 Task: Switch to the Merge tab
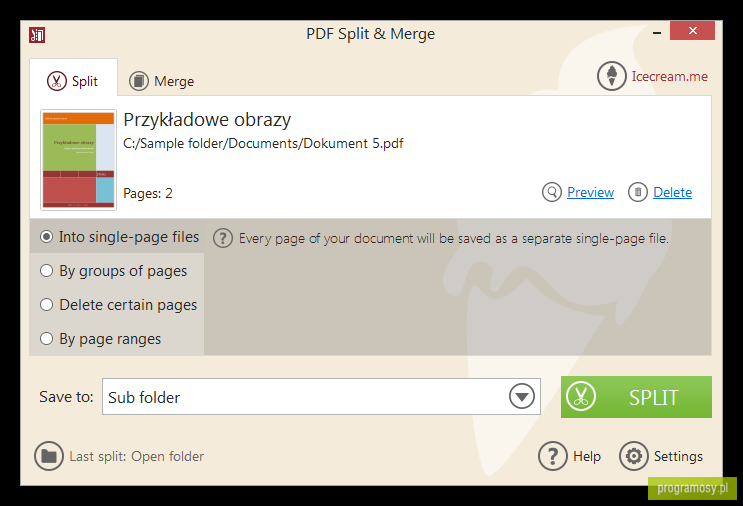[162, 81]
